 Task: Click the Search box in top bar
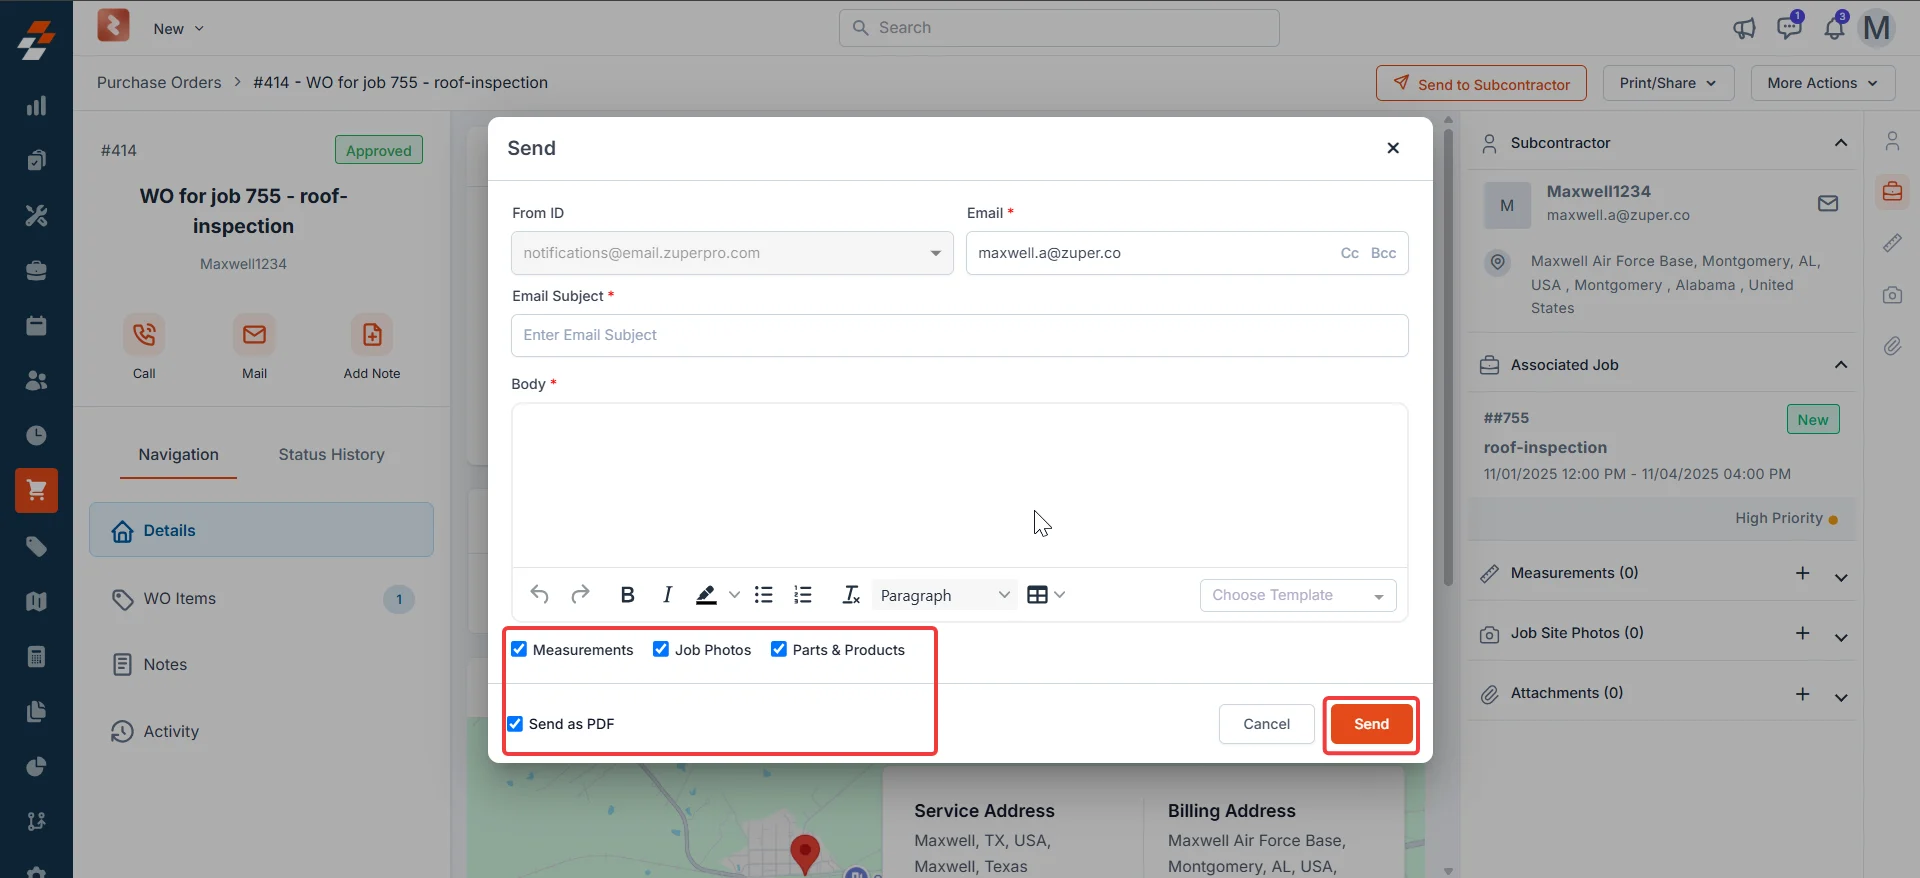(x=1059, y=28)
